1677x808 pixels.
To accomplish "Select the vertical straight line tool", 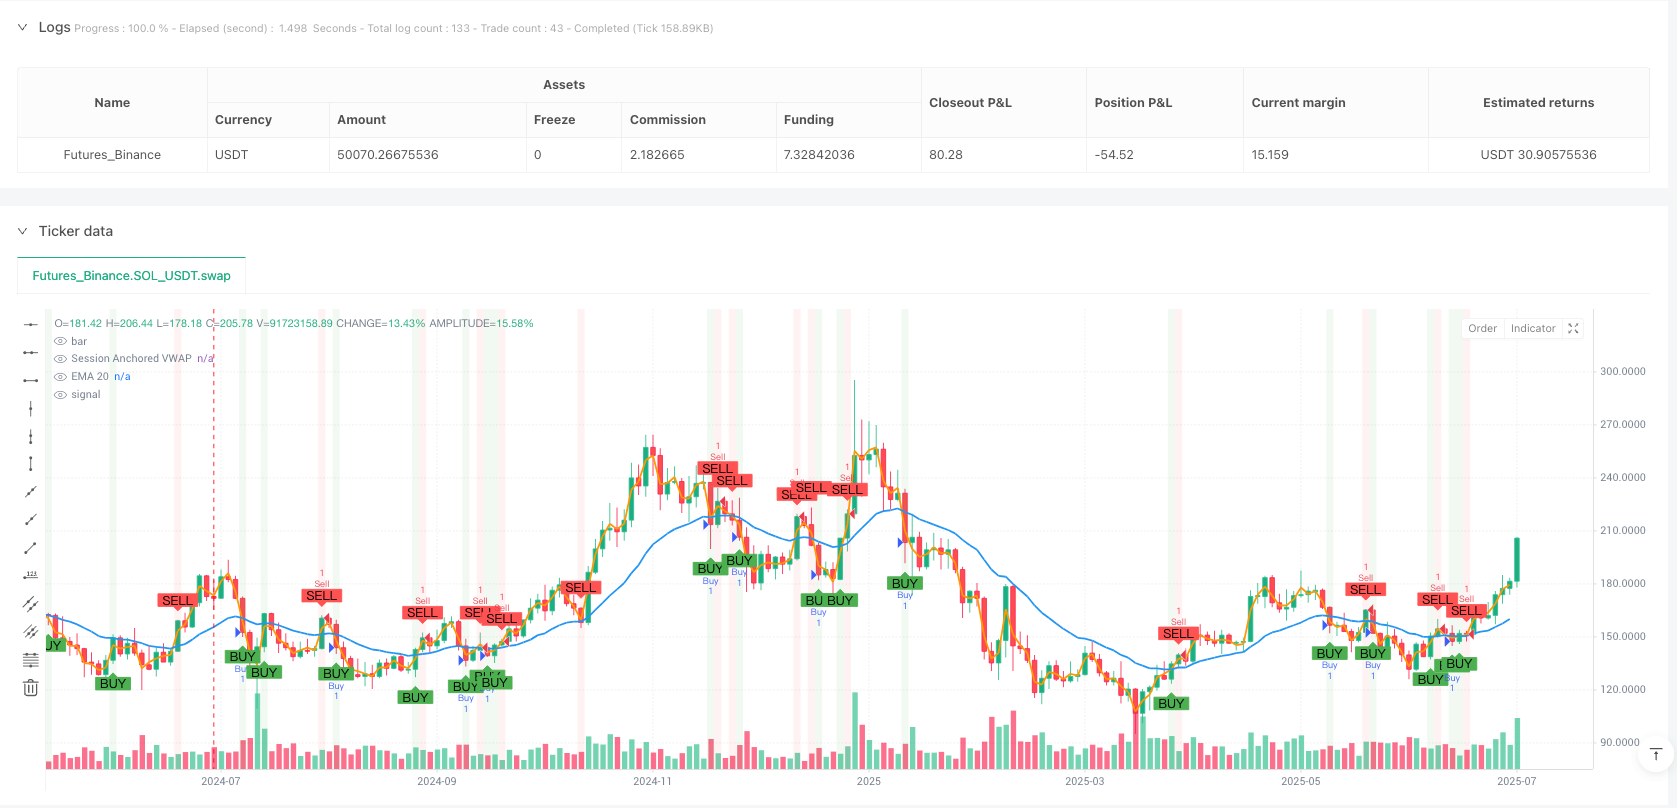I will tap(31, 408).
